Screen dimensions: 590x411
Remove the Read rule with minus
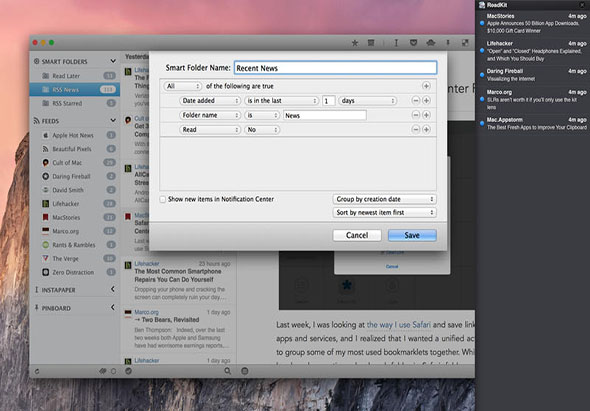tap(415, 130)
